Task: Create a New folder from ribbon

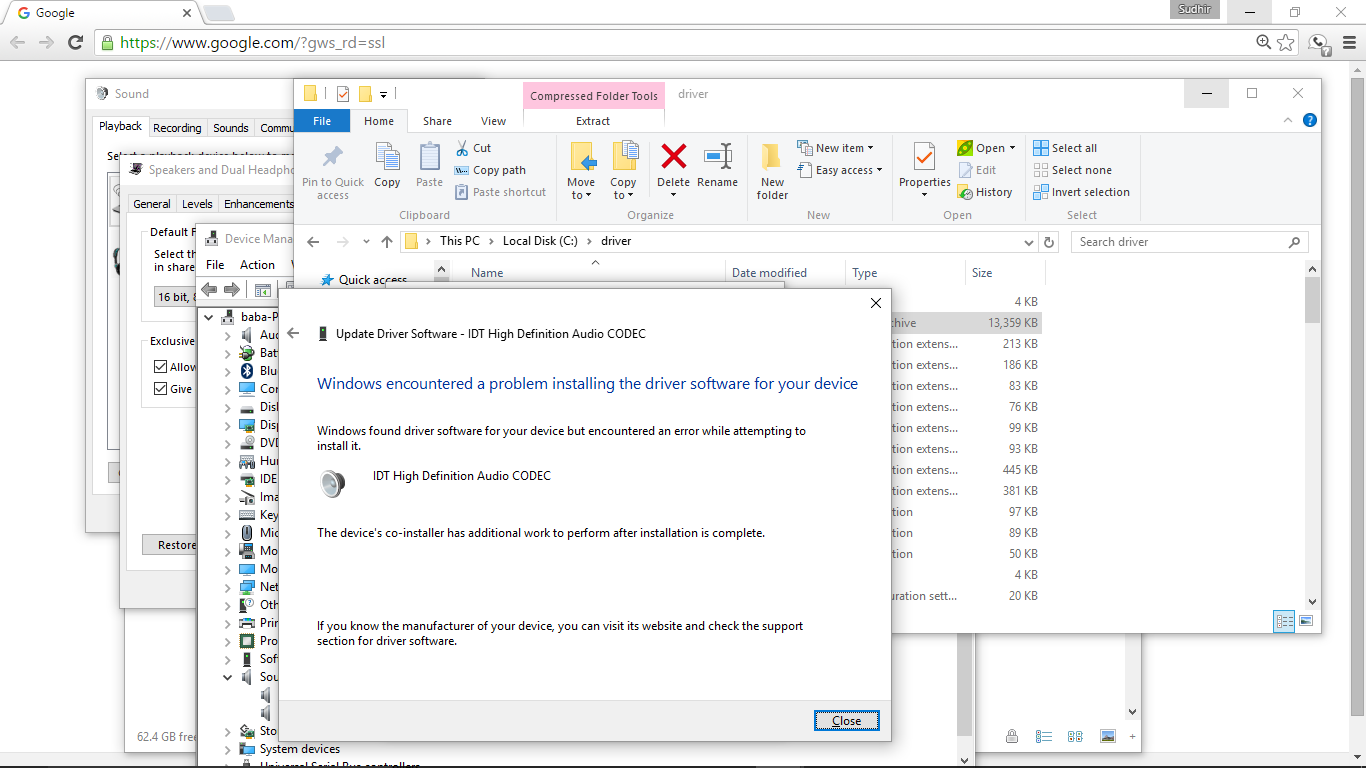Action: tap(772, 171)
